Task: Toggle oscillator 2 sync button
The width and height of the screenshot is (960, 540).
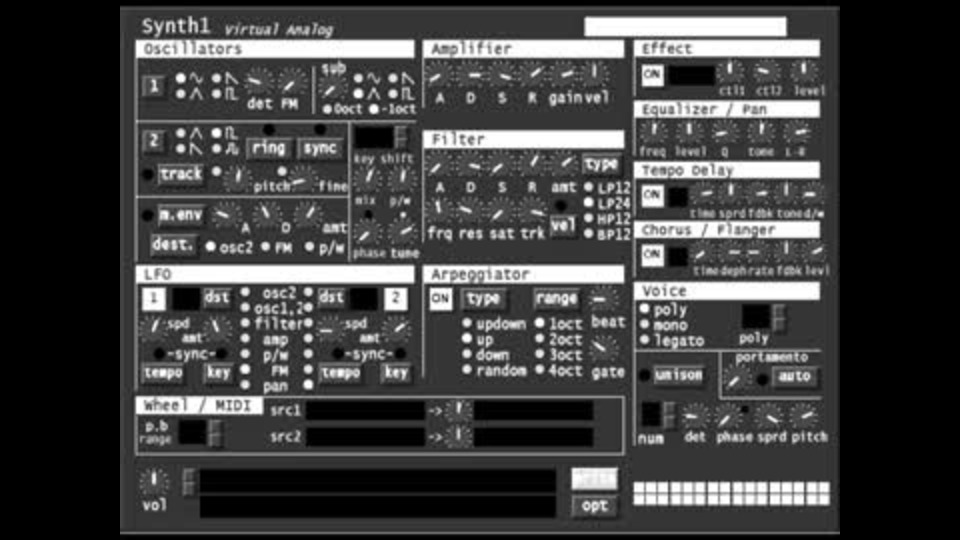Action: coord(320,148)
